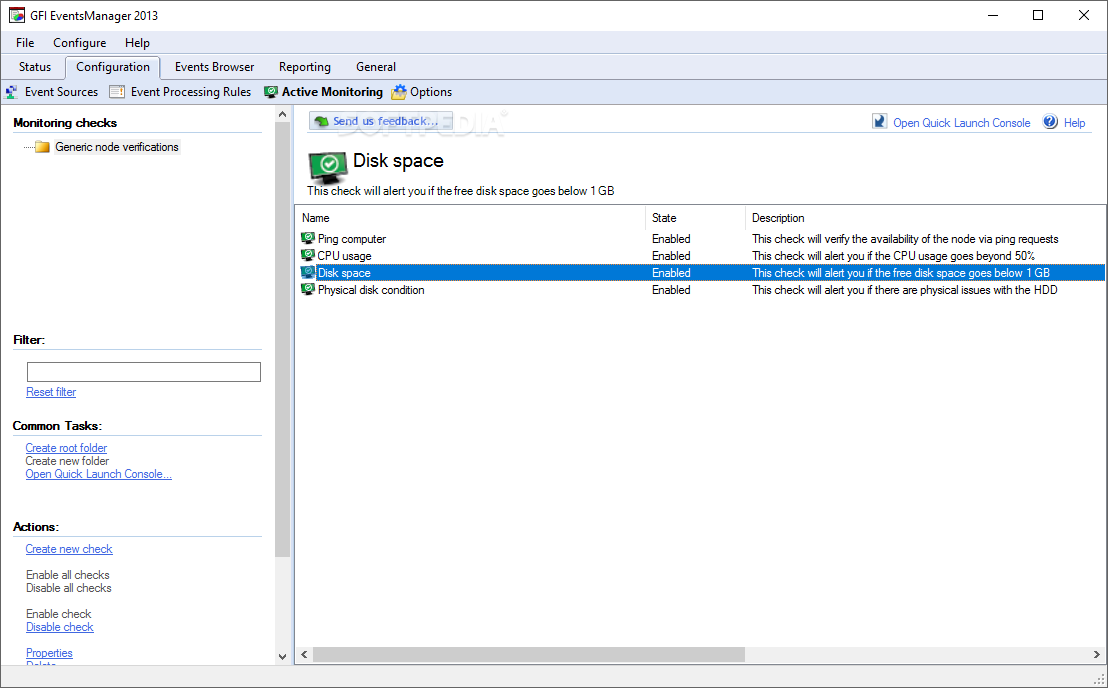This screenshot has height=688, width=1108.
Task: Click the GFI EventsManager app icon in title bar
Action: click(x=16, y=15)
